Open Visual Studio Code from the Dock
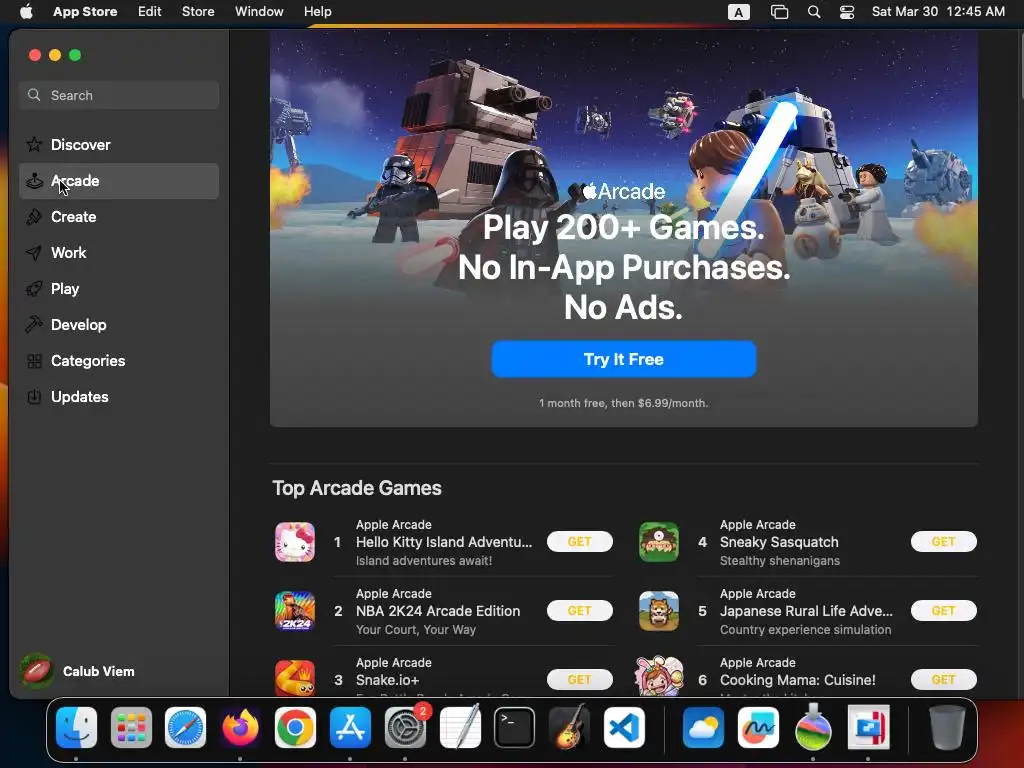 624,728
